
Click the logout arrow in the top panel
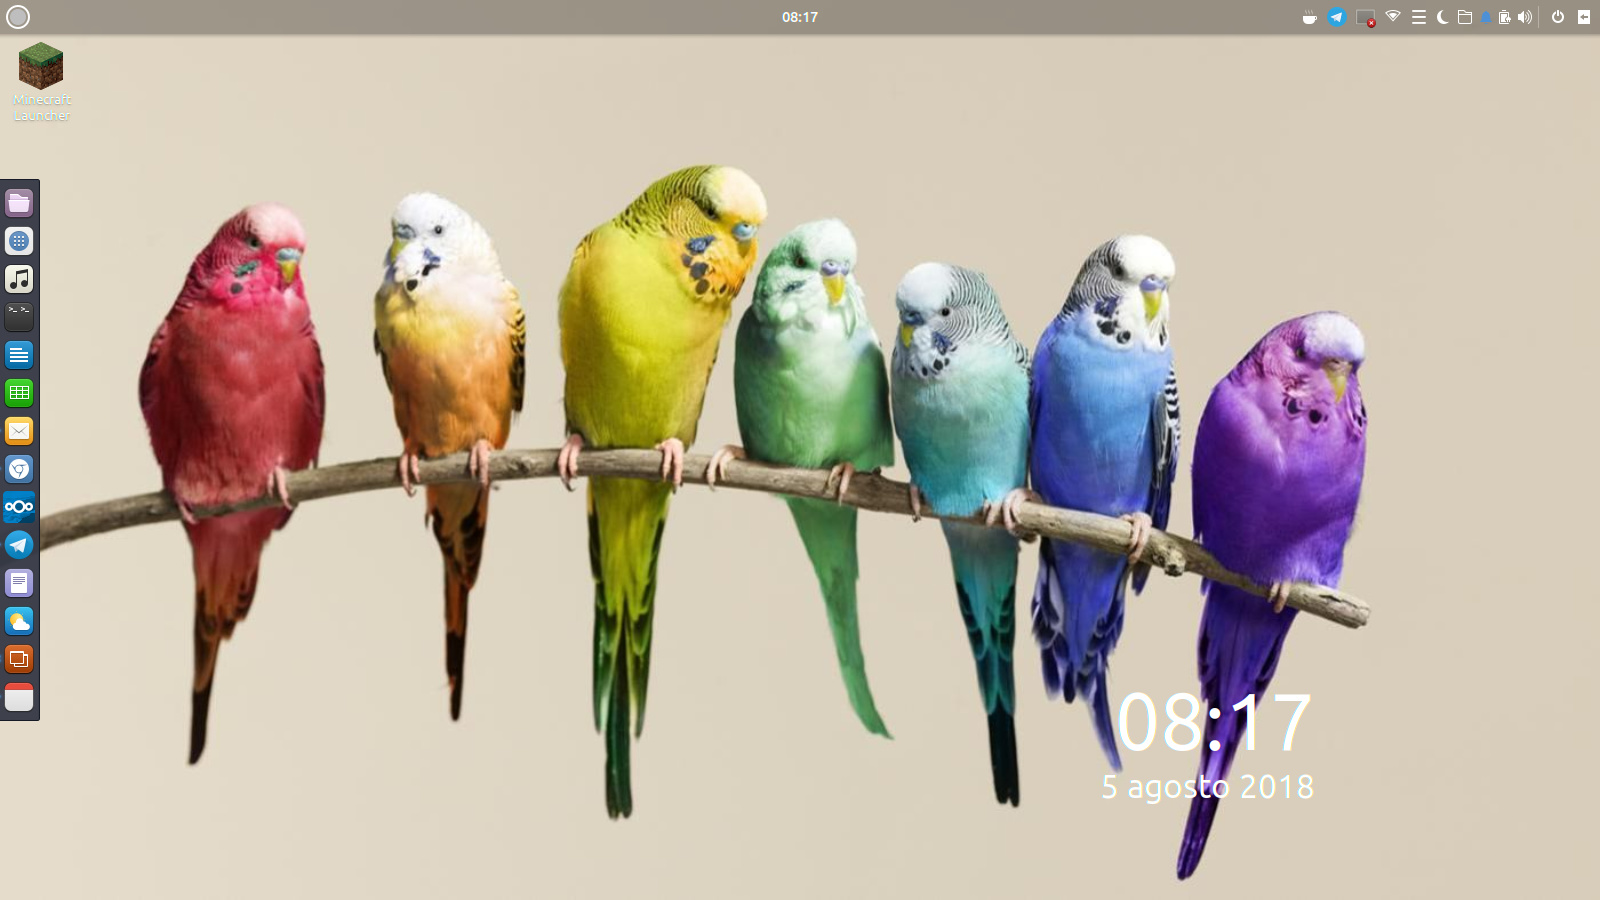click(x=1584, y=17)
